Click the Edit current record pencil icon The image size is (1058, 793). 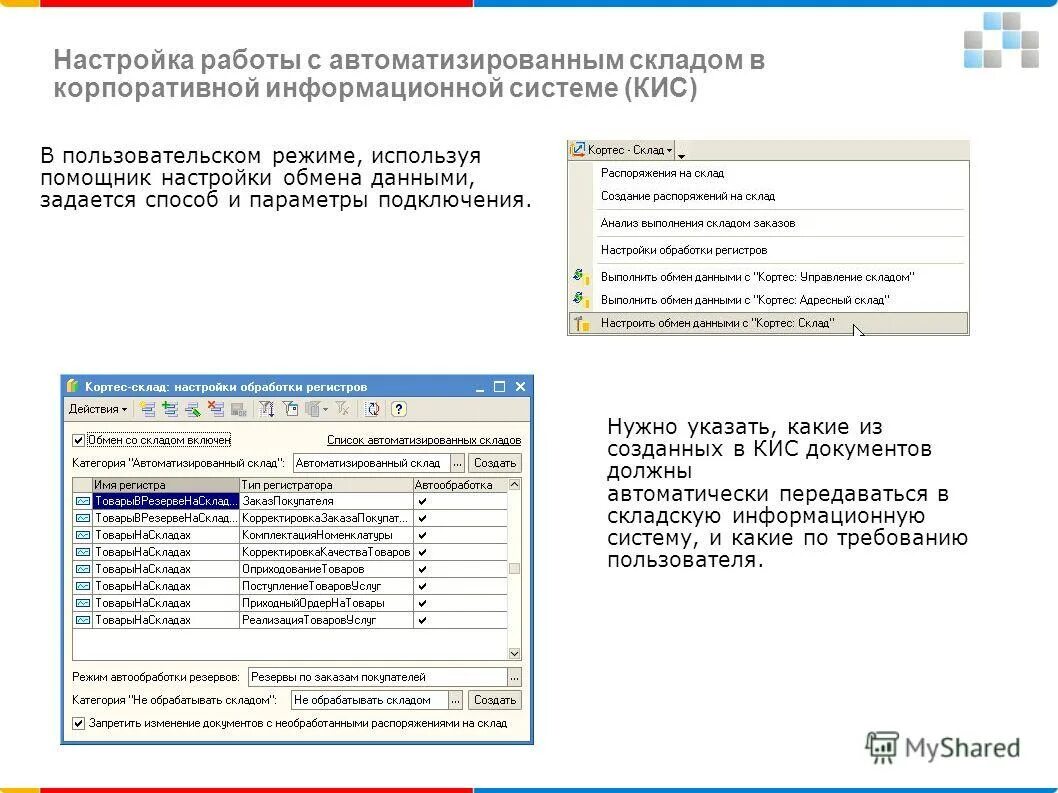pyautogui.click(x=193, y=409)
